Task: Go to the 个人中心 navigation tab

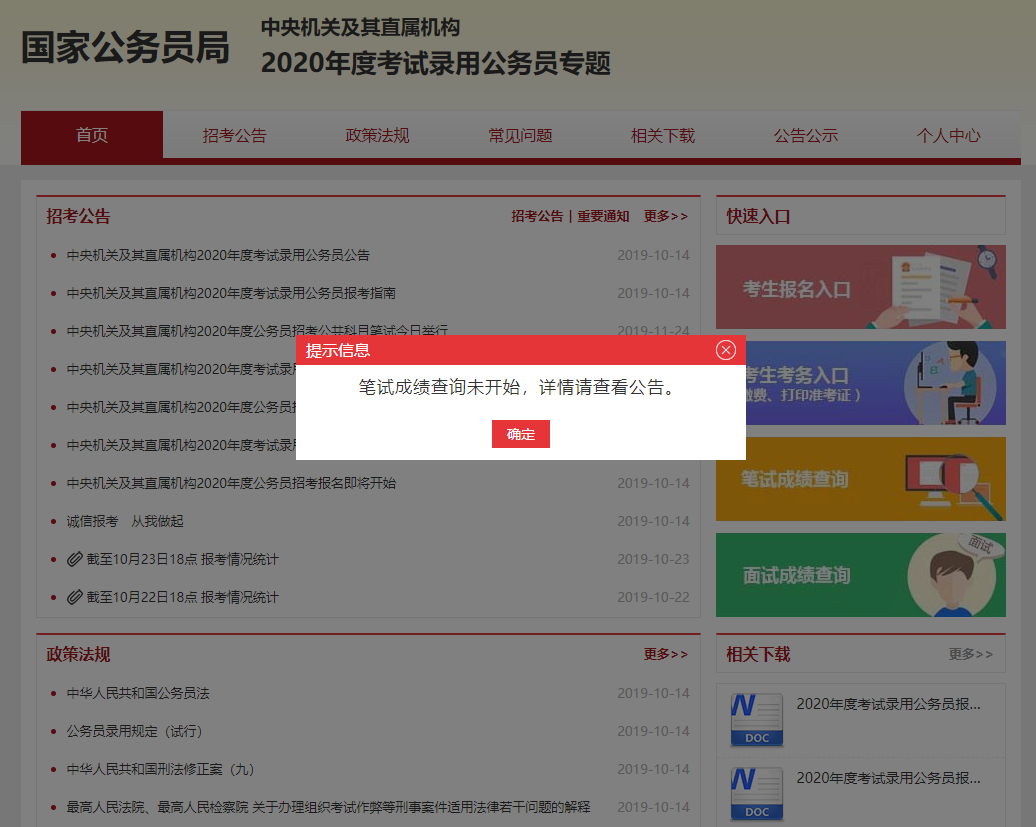Action: click(948, 136)
